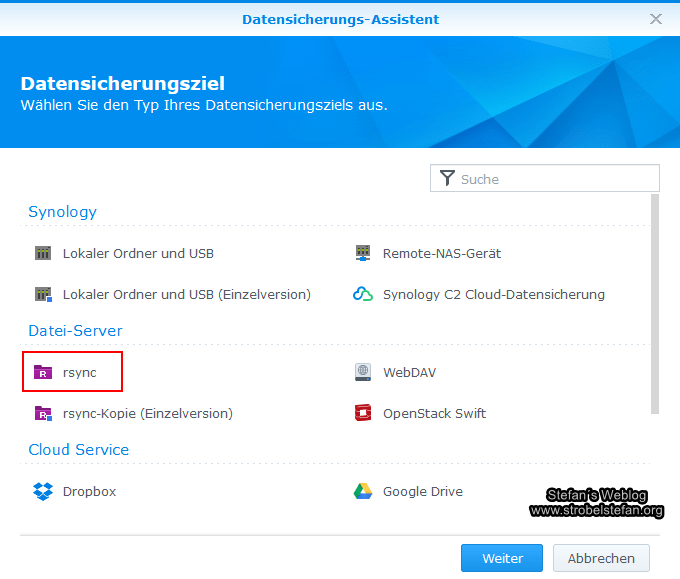This screenshot has width=680, height=579.
Task: Pick 'Synology C2 Cloud-Datensicherung' label
Action: point(494,294)
